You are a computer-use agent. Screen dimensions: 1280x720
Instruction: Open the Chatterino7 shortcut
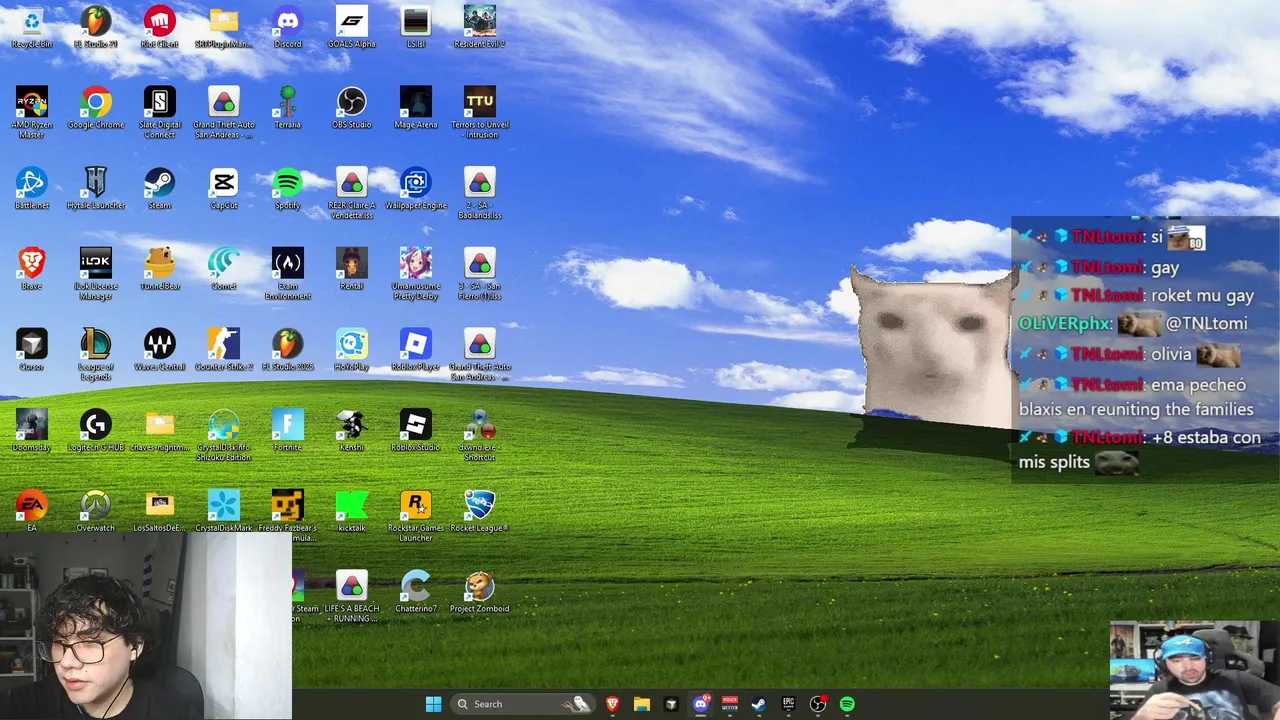[416, 592]
